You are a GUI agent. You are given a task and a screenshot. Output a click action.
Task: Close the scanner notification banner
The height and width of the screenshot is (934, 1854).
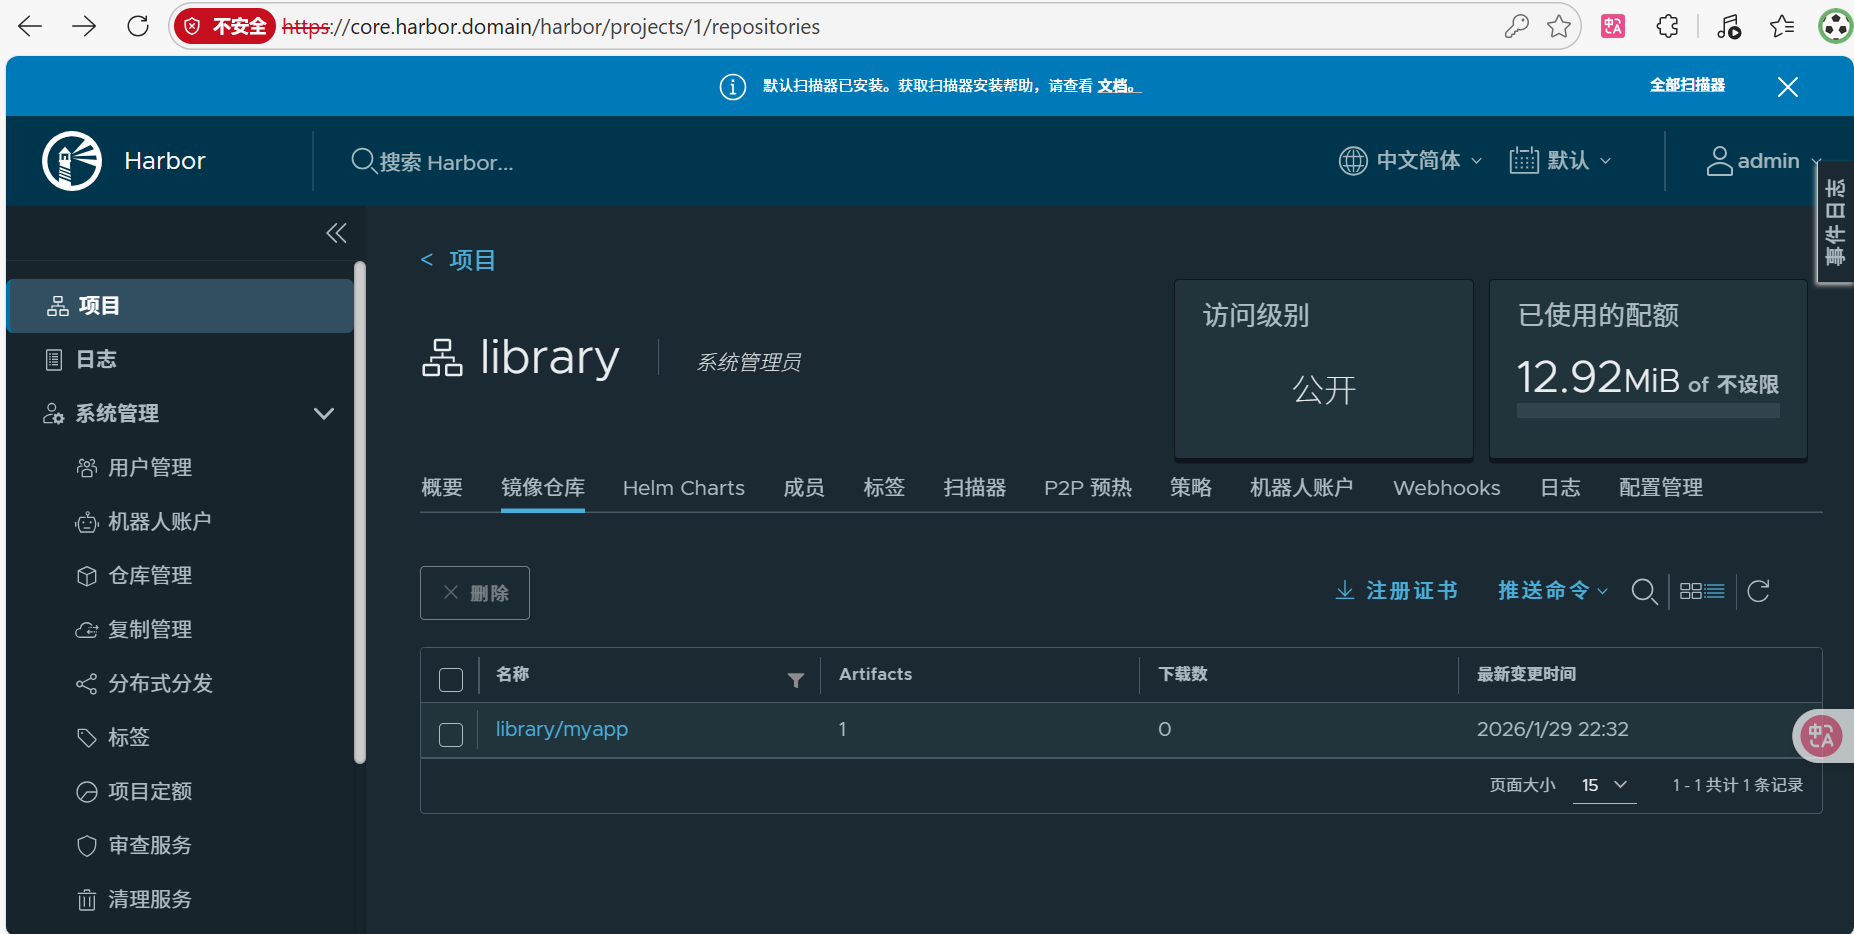[x=1788, y=87]
